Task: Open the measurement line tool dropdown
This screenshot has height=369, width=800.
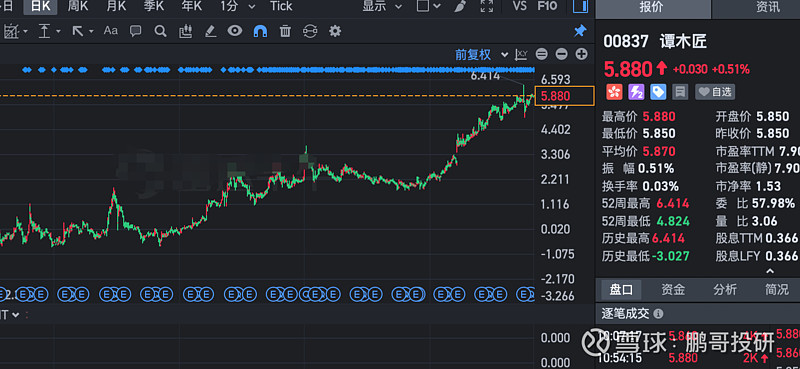Action: click(49, 32)
